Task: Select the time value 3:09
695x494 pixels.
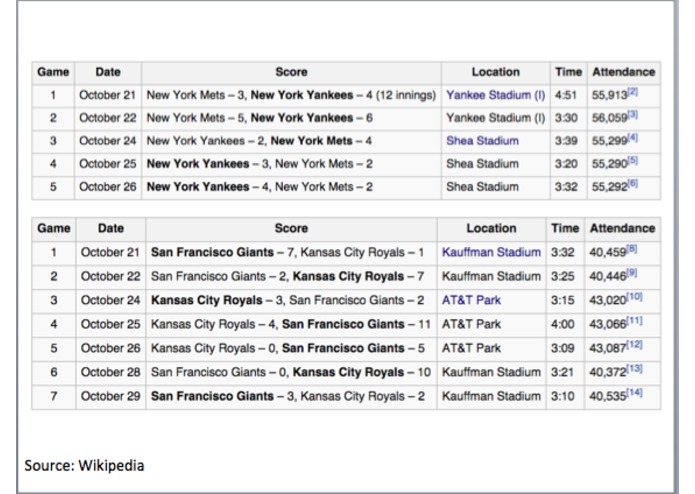Action: point(562,348)
